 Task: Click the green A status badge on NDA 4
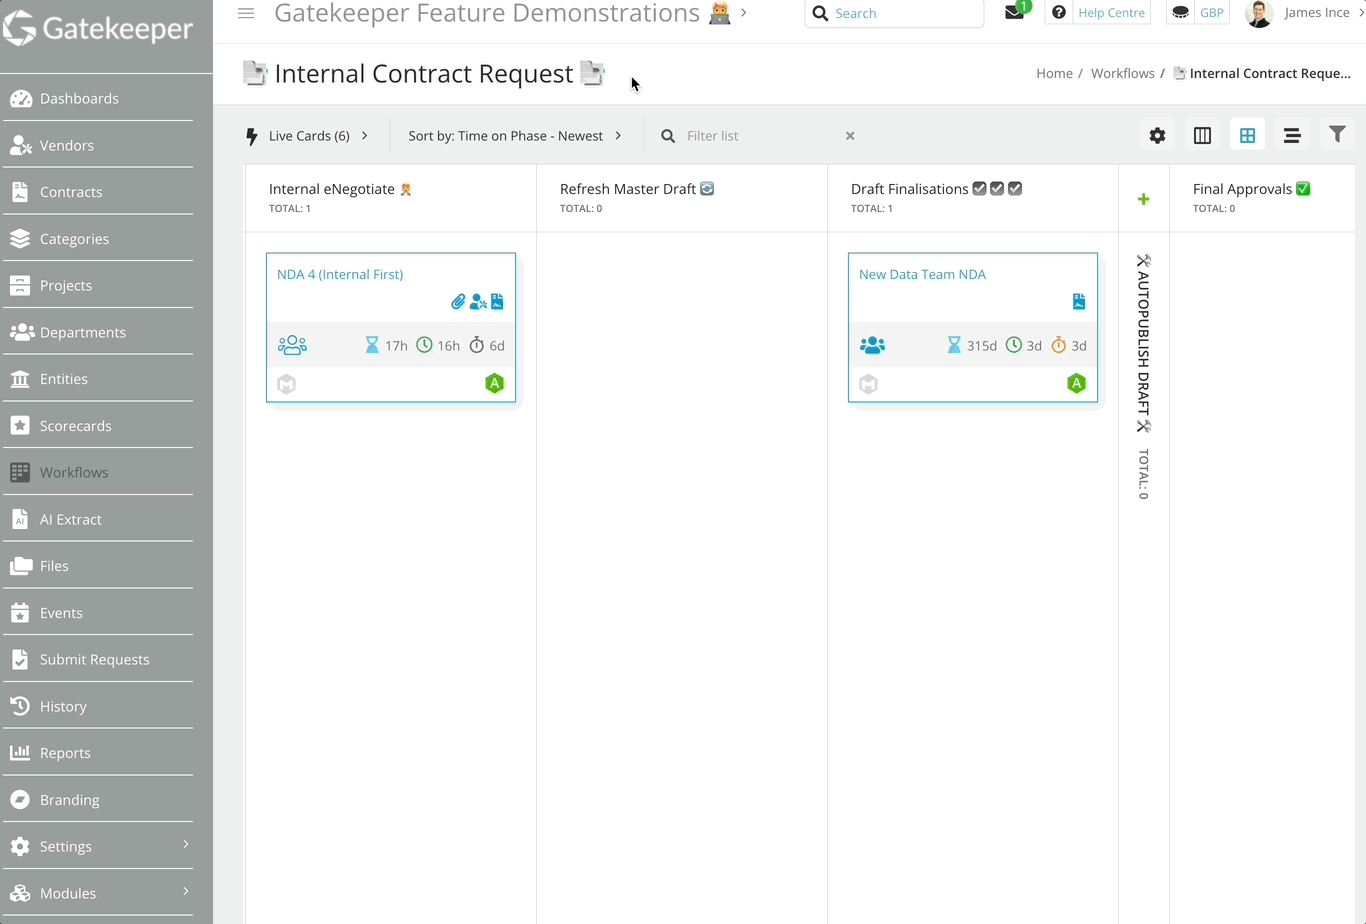point(494,383)
